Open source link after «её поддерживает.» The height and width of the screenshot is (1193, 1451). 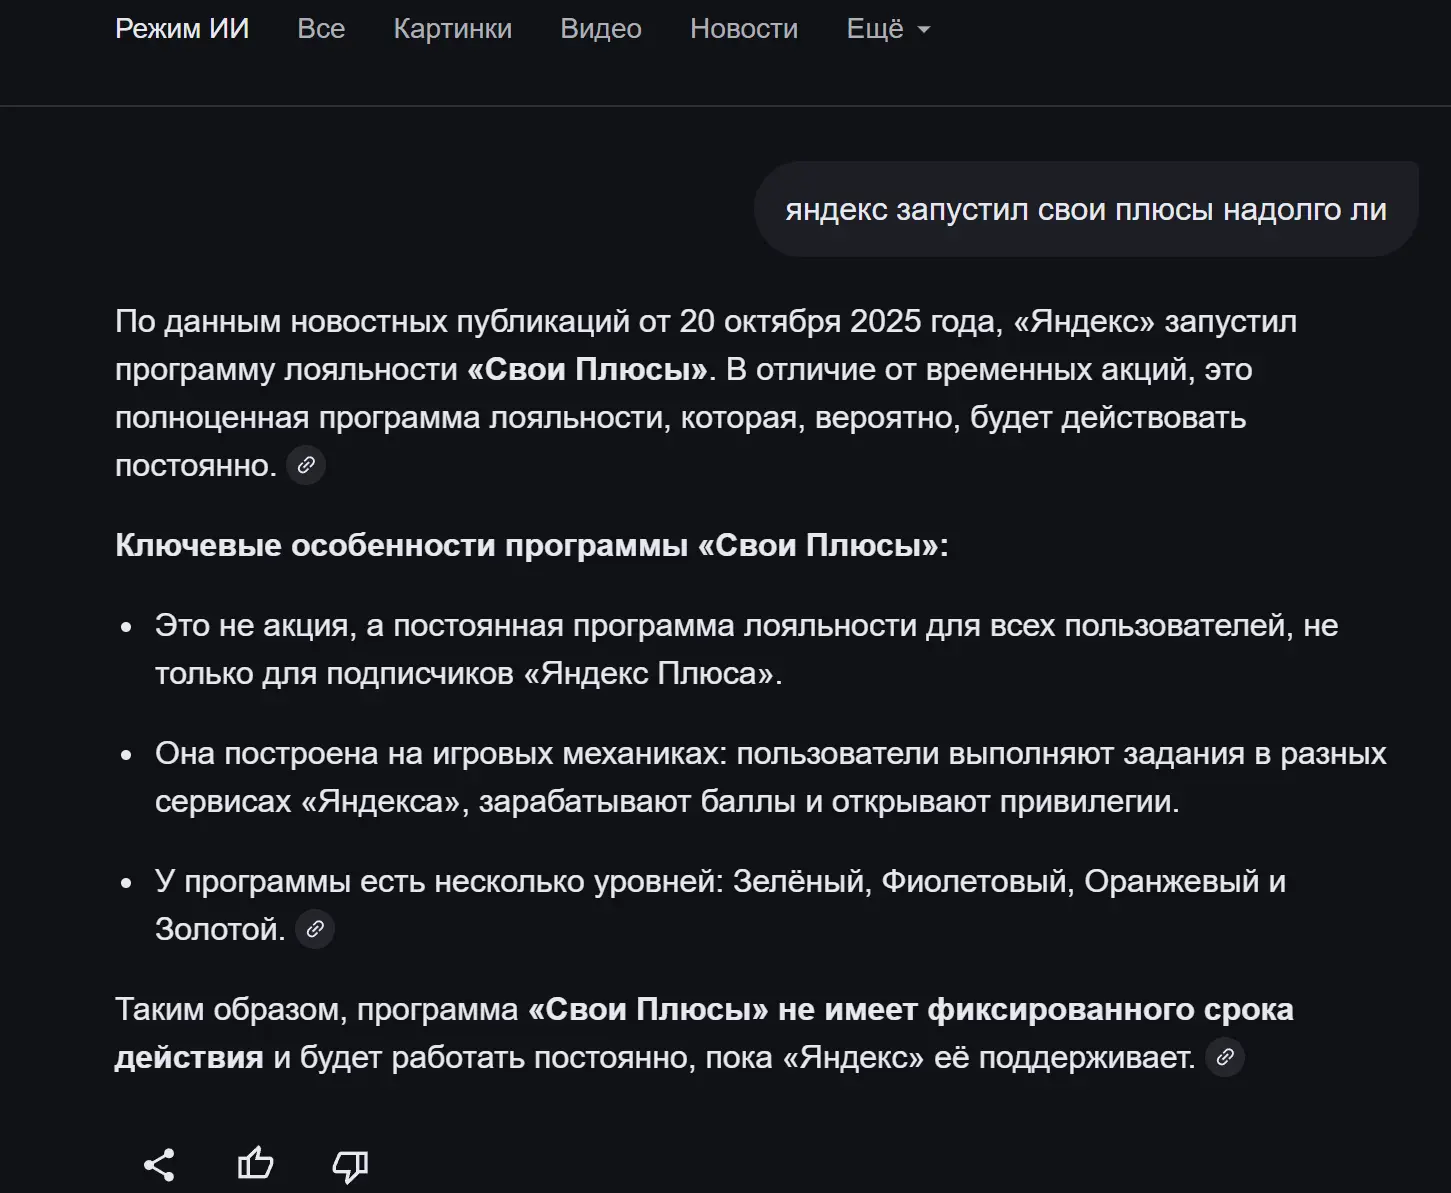click(1225, 1057)
